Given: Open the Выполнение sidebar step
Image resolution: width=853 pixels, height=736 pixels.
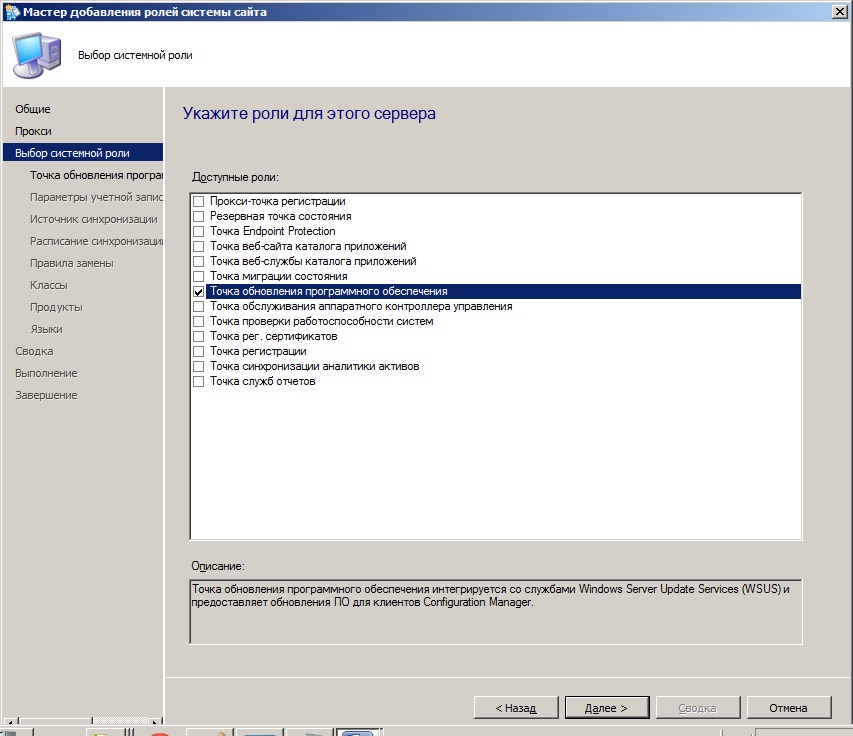Looking at the screenshot, I should 46,373.
